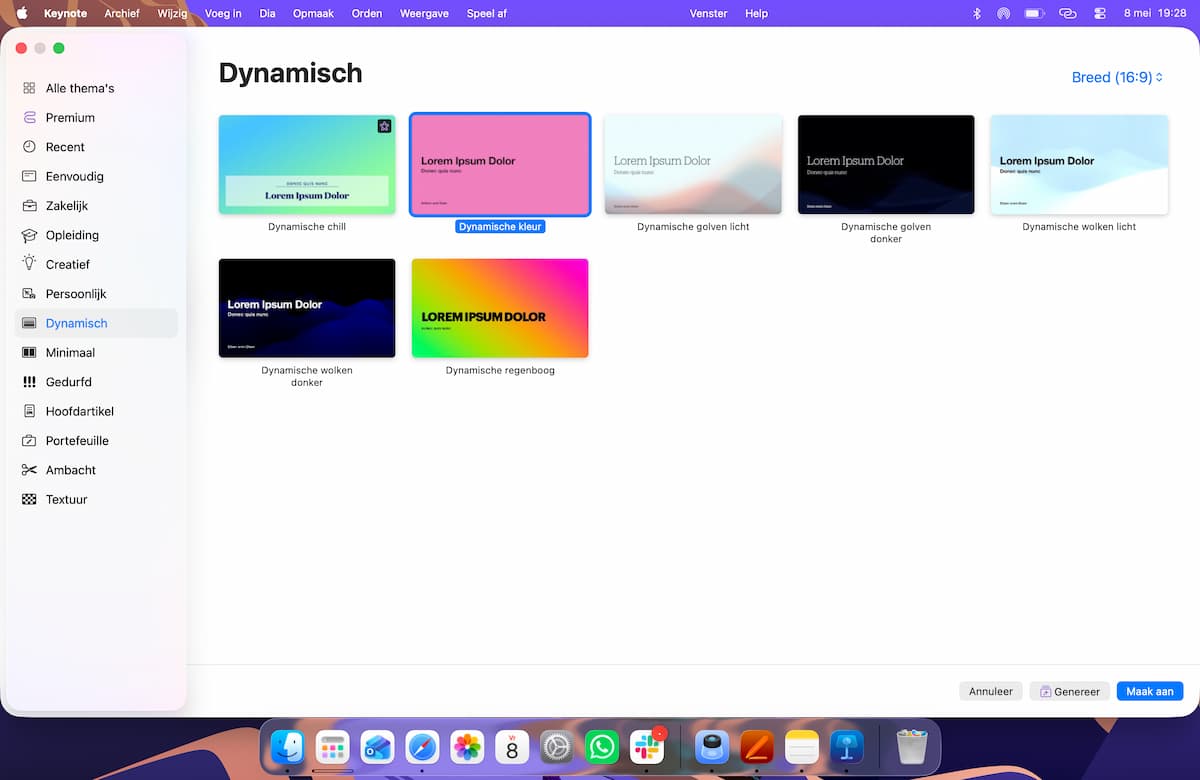This screenshot has width=1200, height=780.
Task: Open the Venster menu
Action: click(x=709, y=13)
